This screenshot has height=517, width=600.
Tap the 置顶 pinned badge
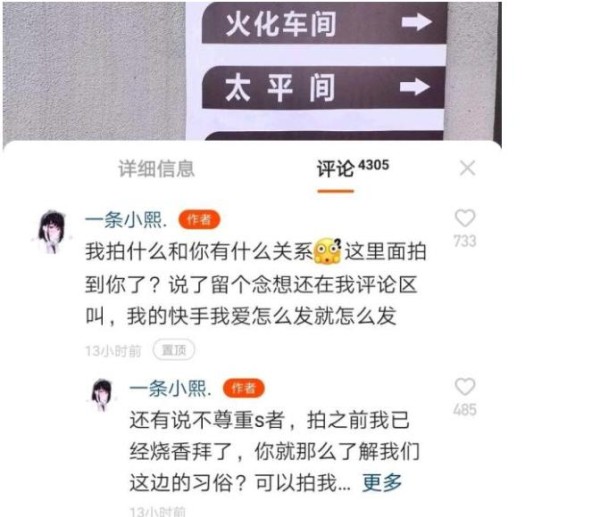174,350
